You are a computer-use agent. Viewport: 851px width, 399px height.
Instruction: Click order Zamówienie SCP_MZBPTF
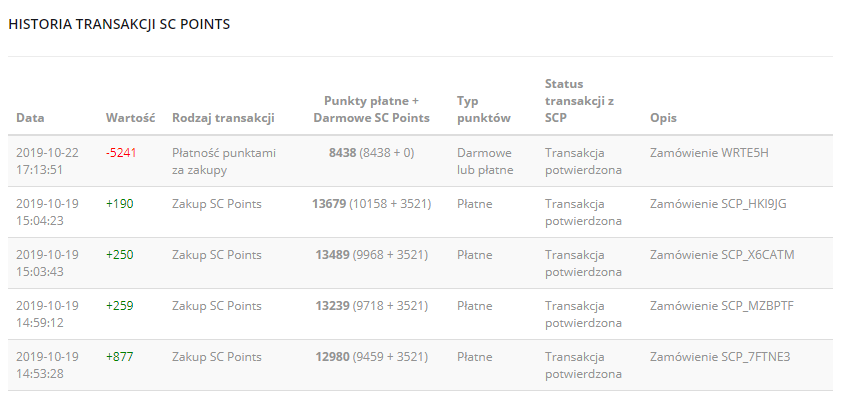point(721,306)
